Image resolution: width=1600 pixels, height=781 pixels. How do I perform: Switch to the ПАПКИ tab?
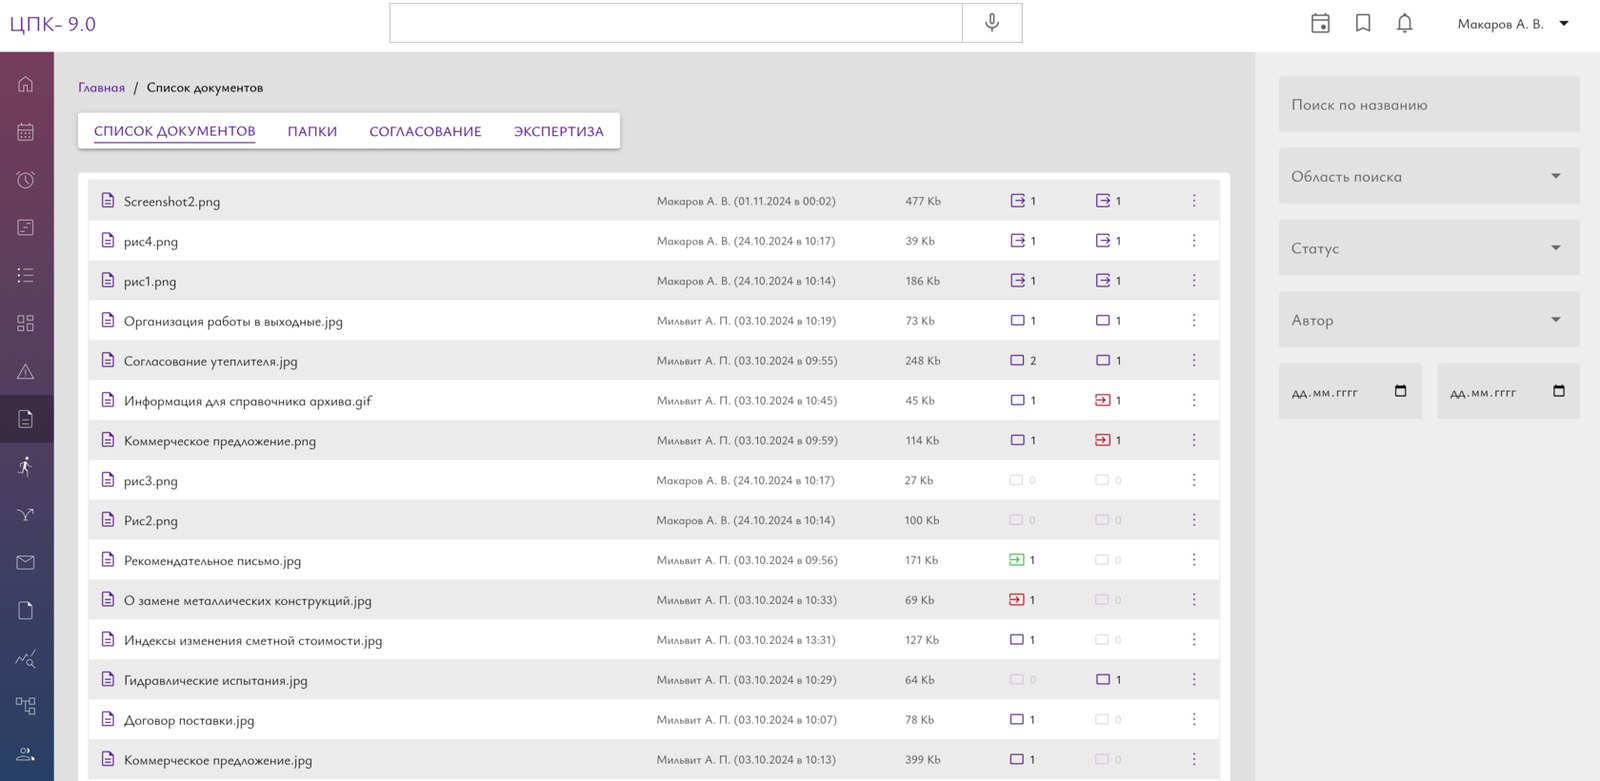coord(312,131)
